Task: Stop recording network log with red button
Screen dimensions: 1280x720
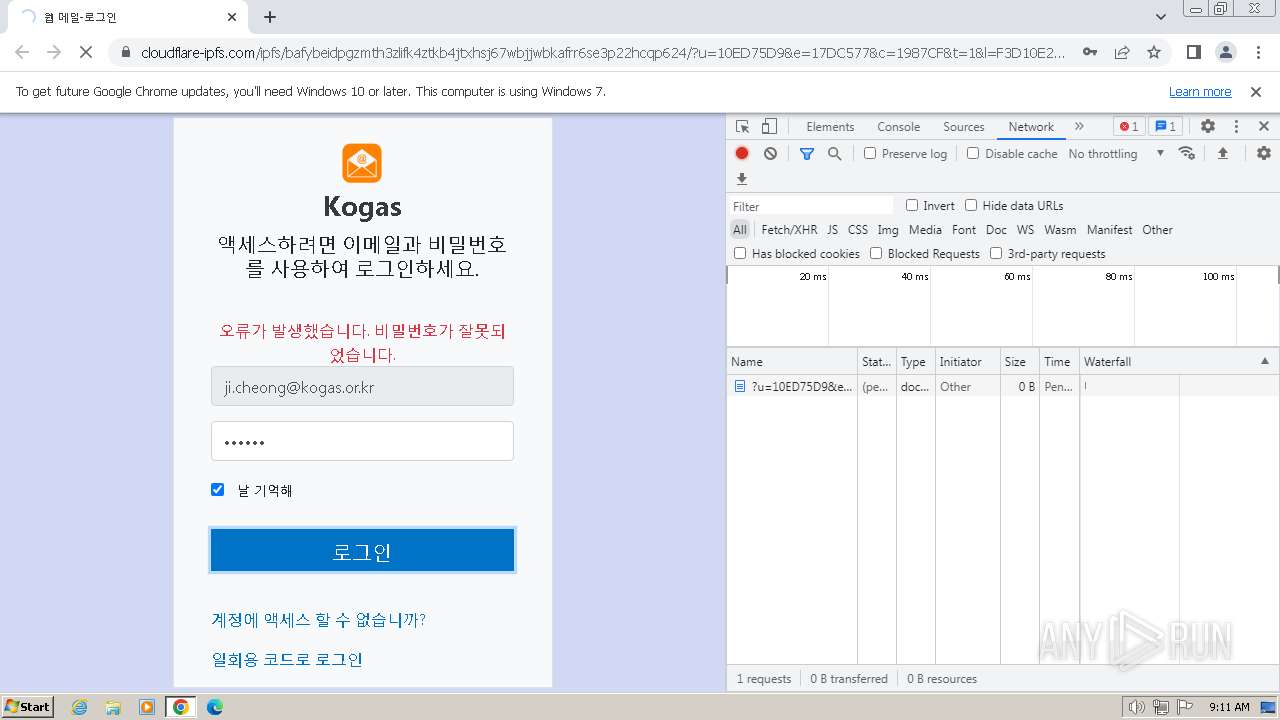Action: (x=742, y=154)
